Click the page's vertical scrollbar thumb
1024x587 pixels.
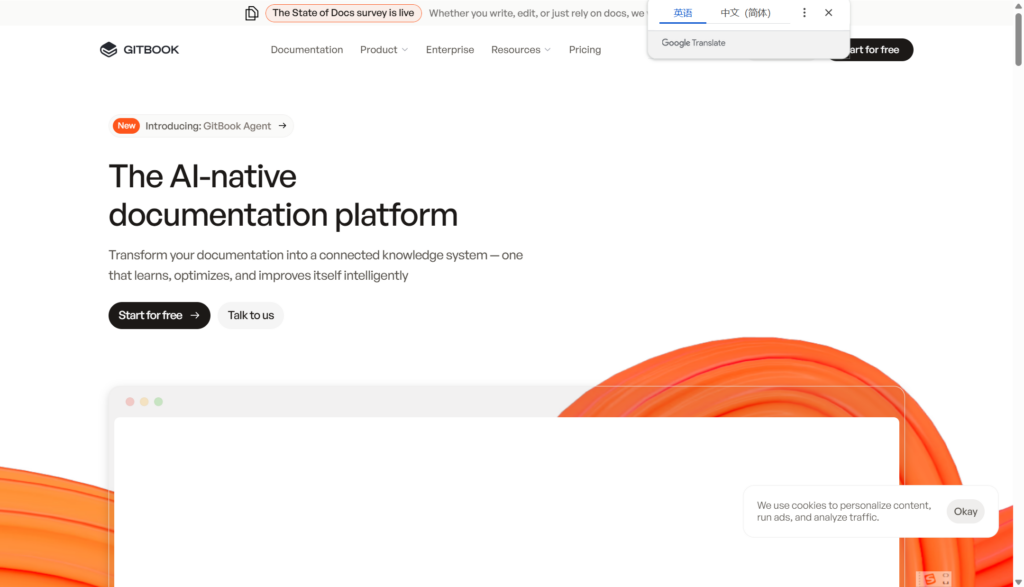[x=1017, y=40]
